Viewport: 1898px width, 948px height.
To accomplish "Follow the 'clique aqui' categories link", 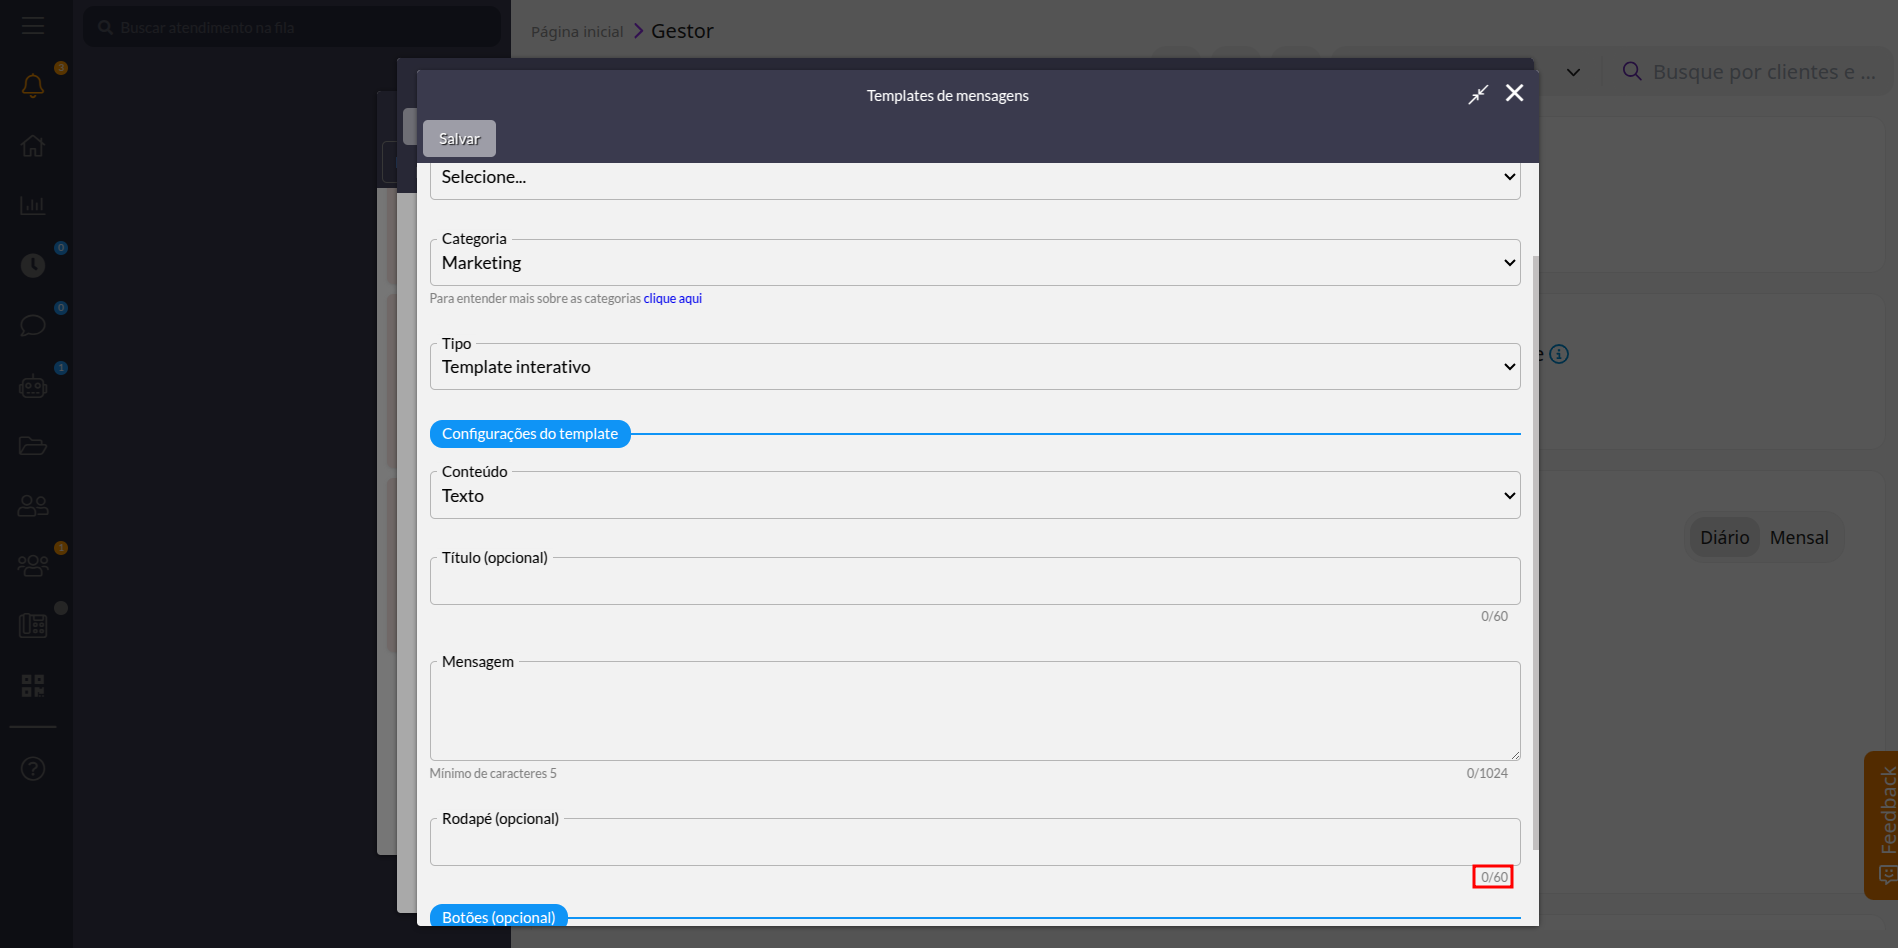I will pos(673,299).
